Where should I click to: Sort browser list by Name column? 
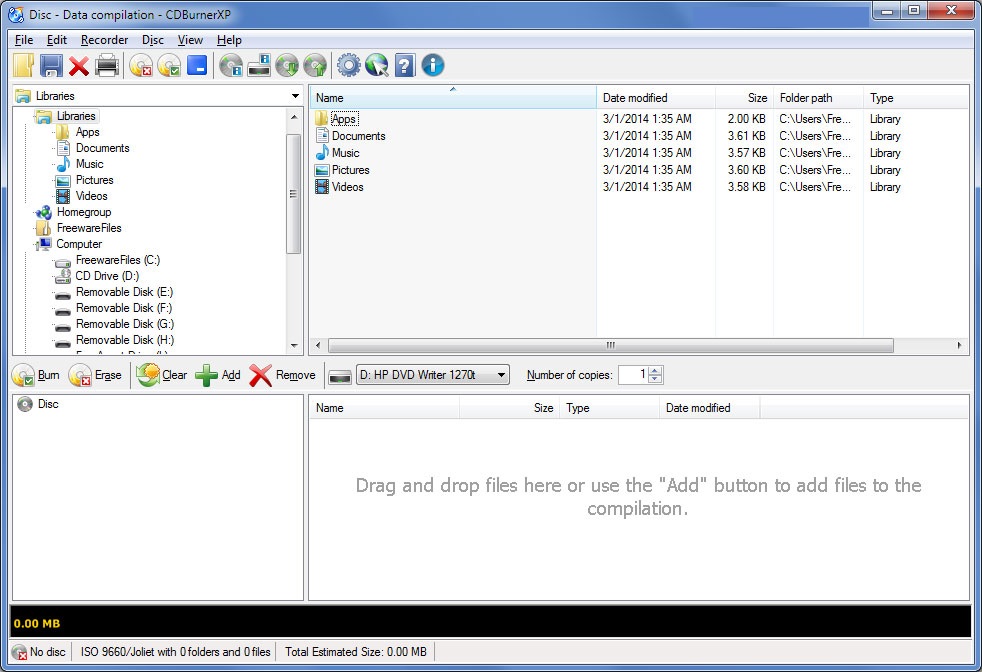point(453,98)
